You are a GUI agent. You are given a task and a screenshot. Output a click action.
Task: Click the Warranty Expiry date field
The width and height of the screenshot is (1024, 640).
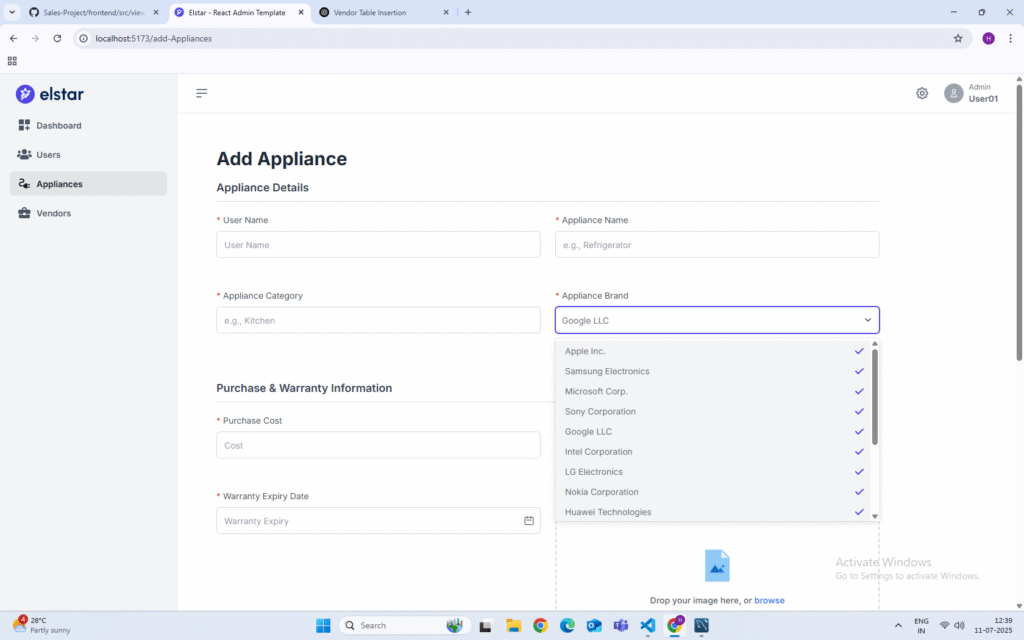(x=378, y=521)
